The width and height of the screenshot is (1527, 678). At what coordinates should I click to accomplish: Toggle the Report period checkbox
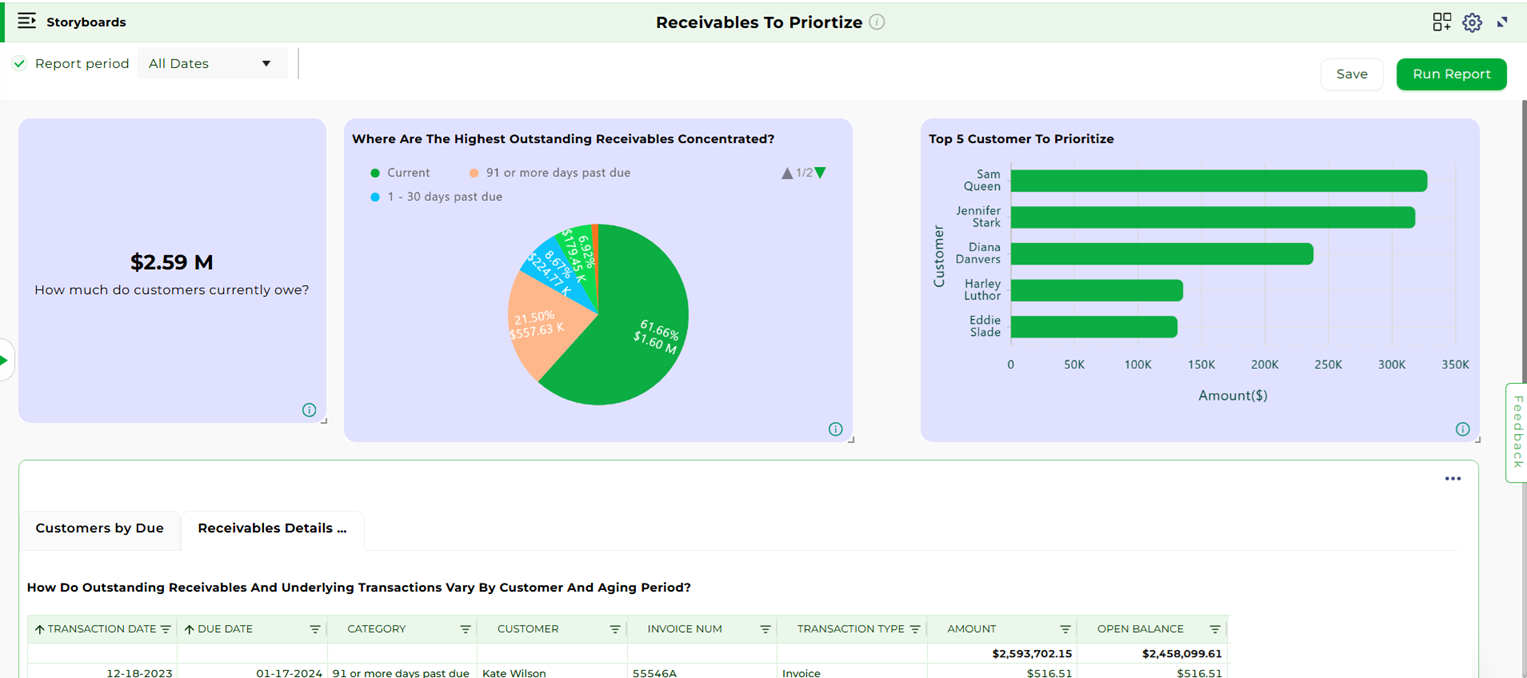coord(19,64)
